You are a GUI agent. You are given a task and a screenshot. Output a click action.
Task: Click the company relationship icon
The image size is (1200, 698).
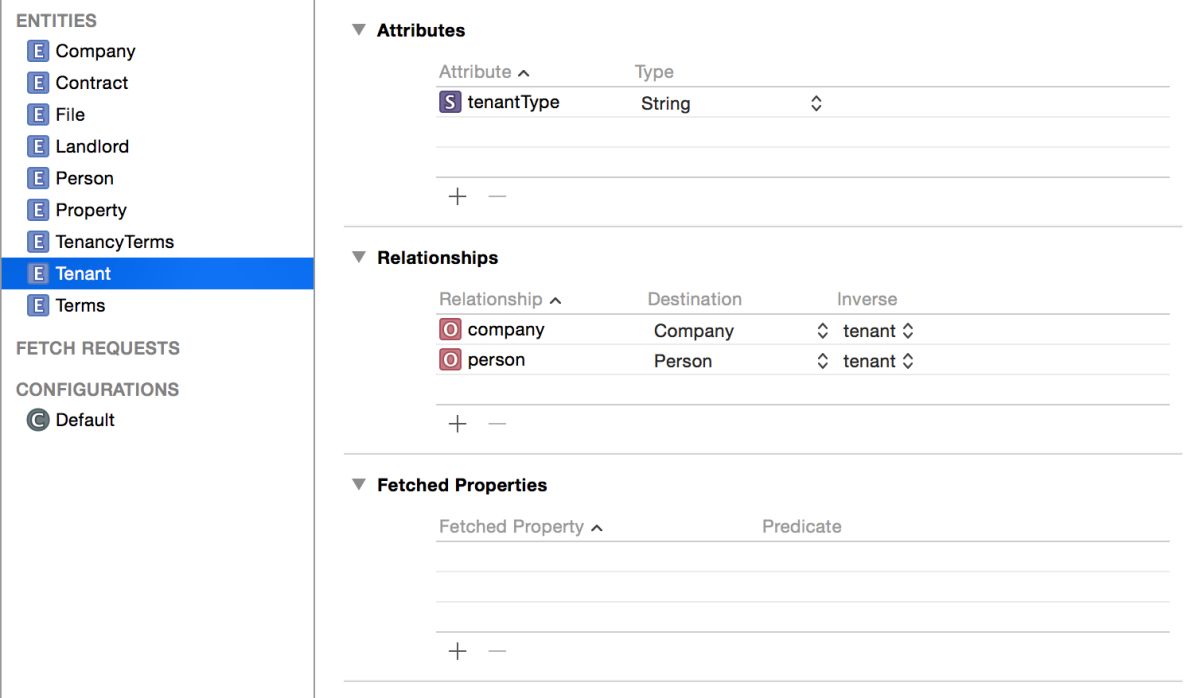(x=450, y=330)
